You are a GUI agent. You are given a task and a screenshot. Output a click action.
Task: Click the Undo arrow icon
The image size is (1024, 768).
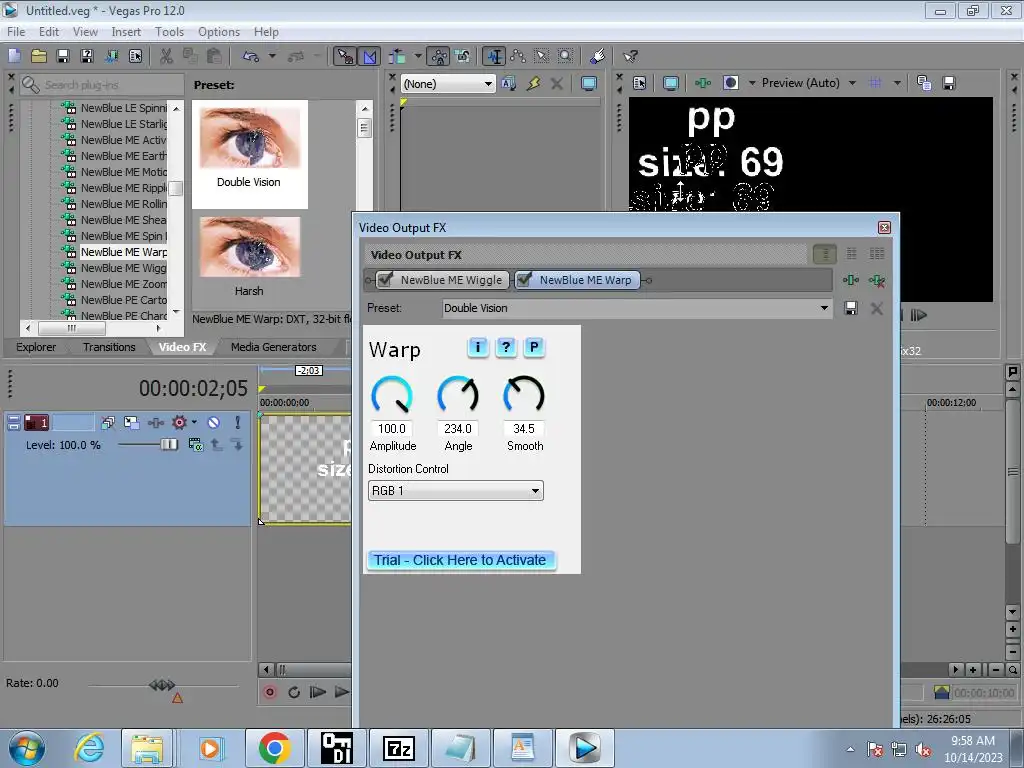(x=251, y=57)
